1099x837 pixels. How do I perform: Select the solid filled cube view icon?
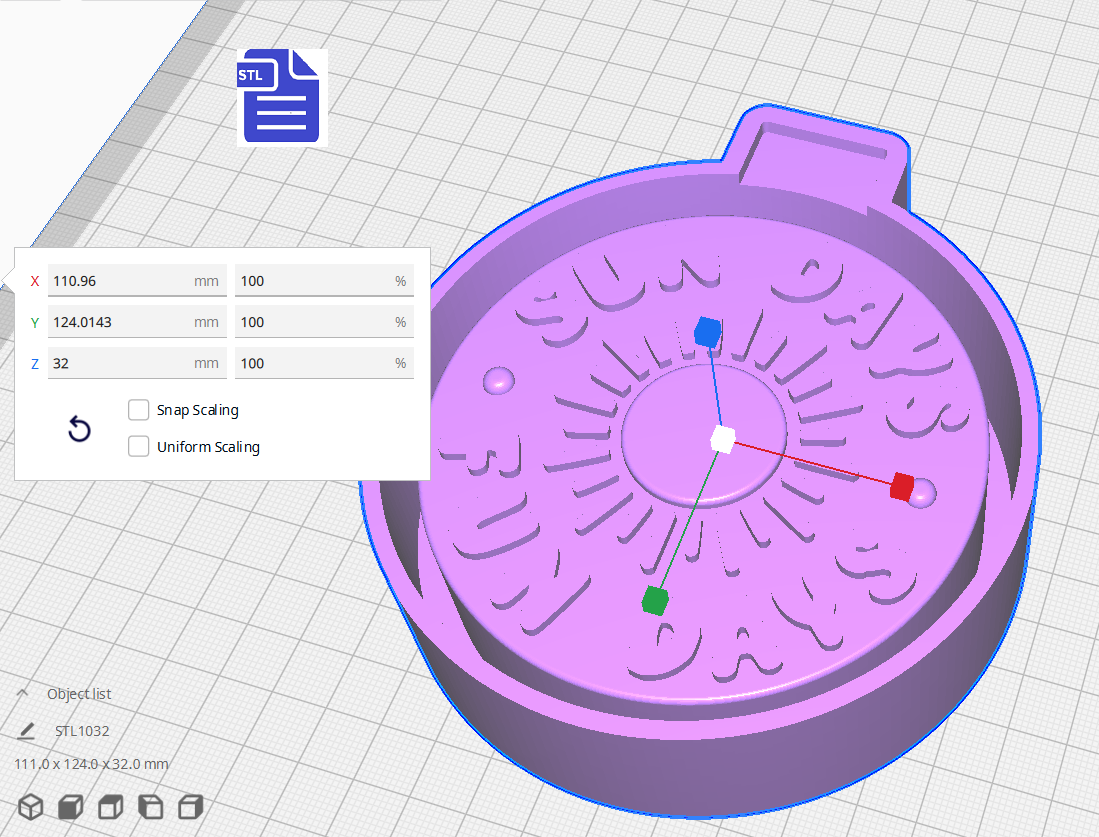click(x=69, y=806)
